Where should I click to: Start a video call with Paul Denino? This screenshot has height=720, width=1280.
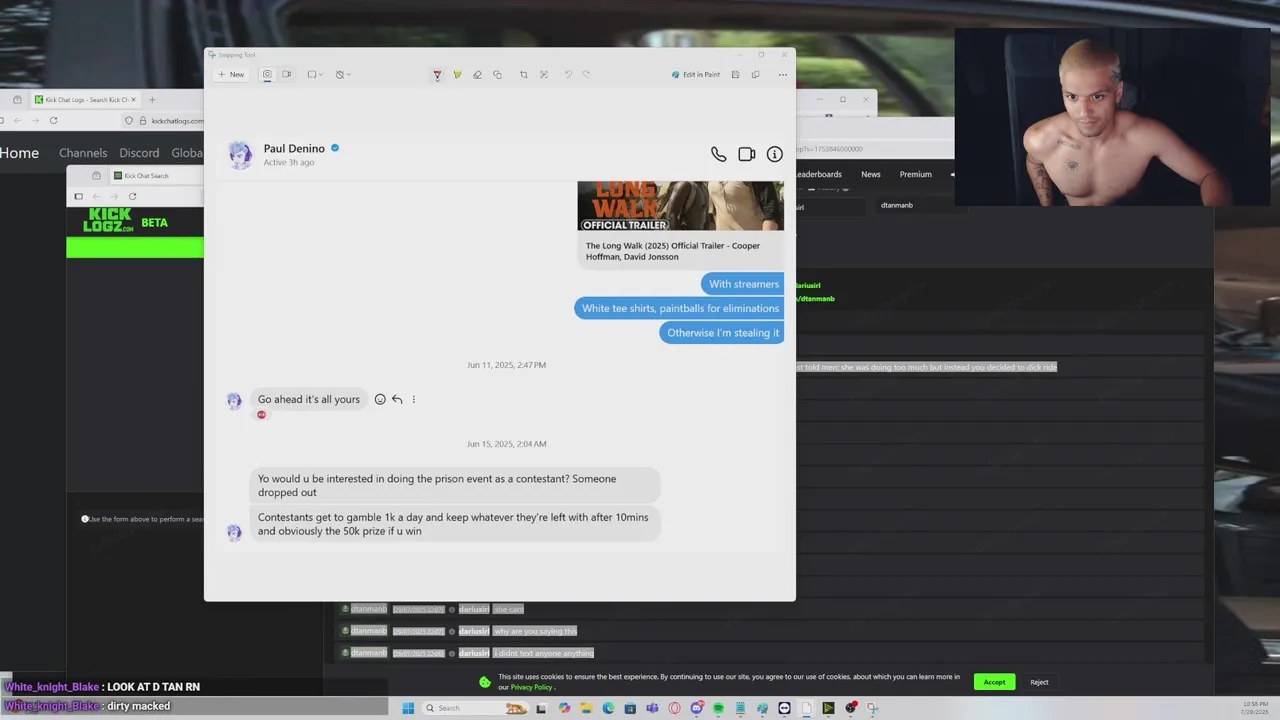(x=746, y=154)
